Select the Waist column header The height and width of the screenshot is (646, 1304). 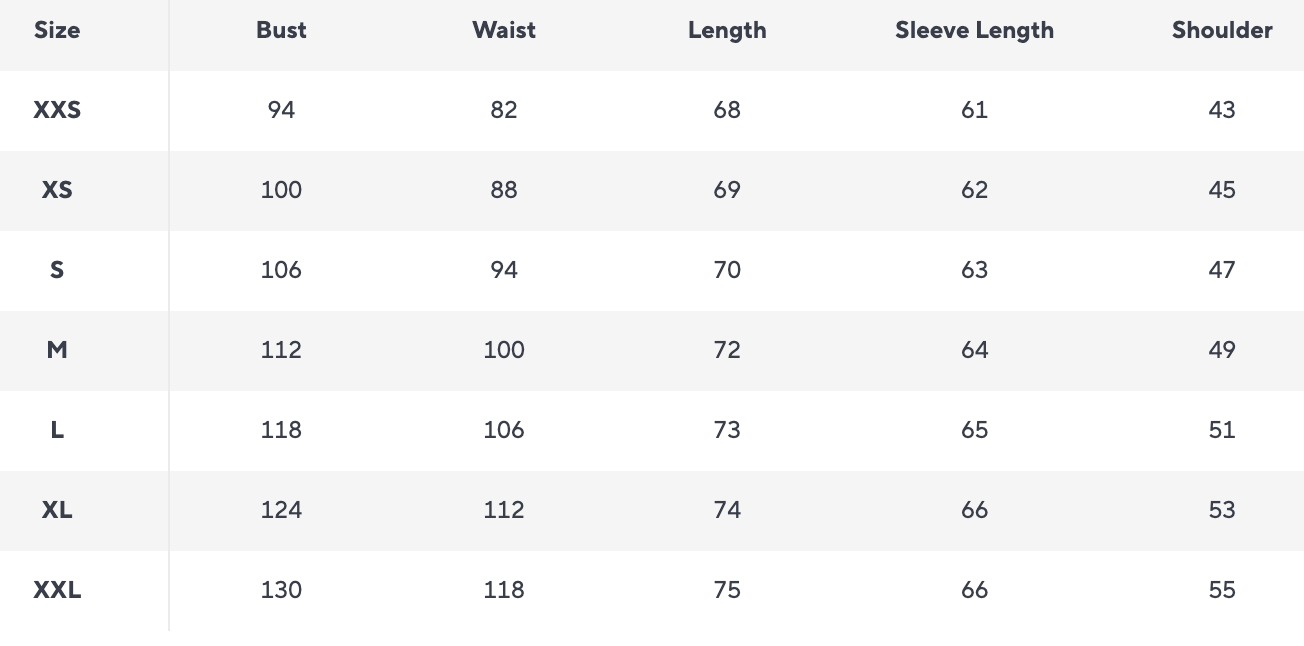504,30
